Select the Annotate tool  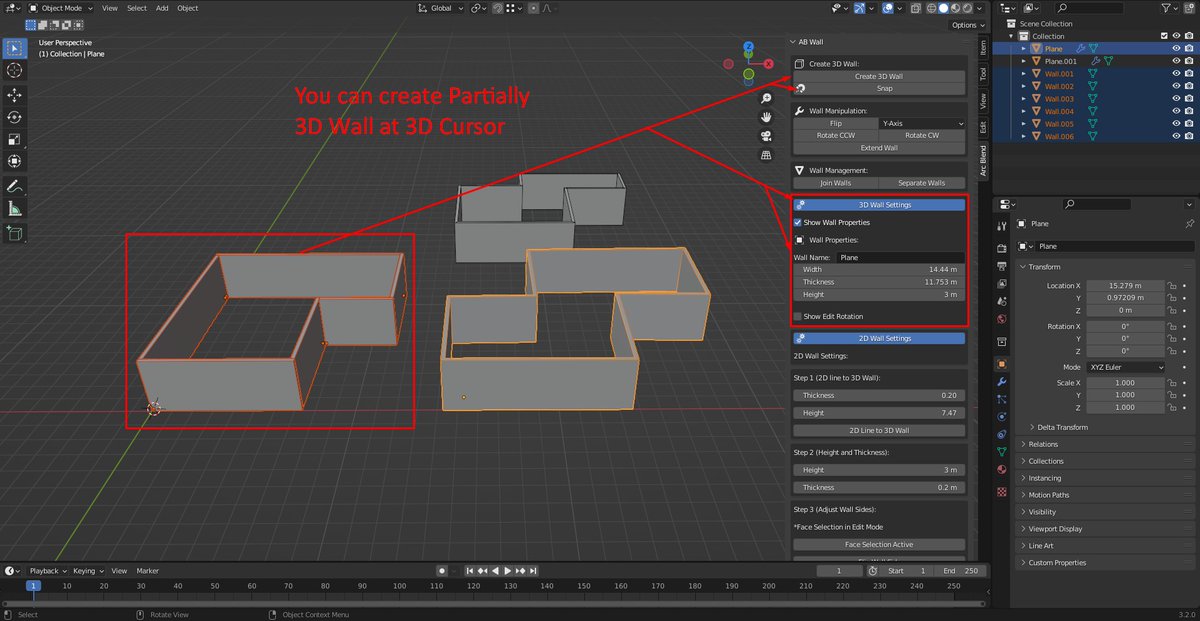15,187
